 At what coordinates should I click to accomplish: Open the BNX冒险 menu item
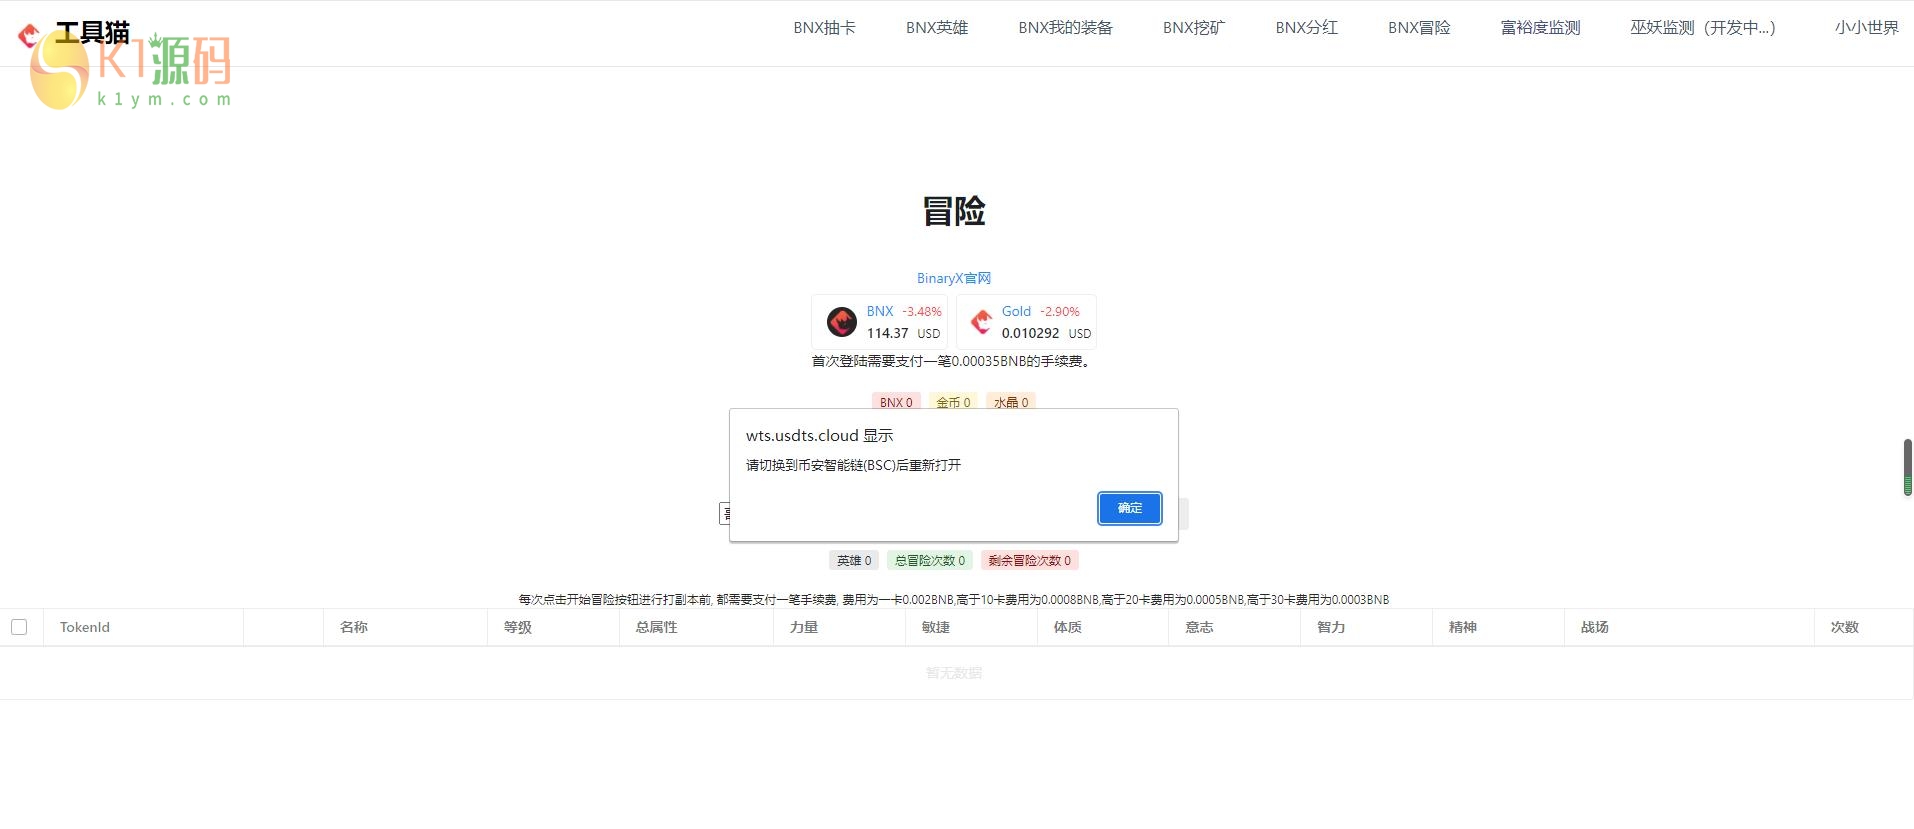point(1419,28)
